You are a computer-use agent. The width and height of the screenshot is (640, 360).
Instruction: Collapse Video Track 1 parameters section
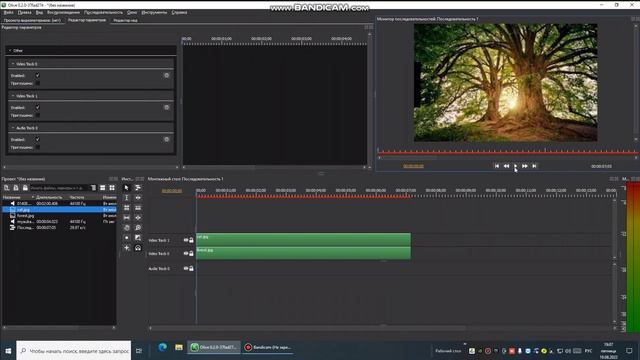pos(13,96)
